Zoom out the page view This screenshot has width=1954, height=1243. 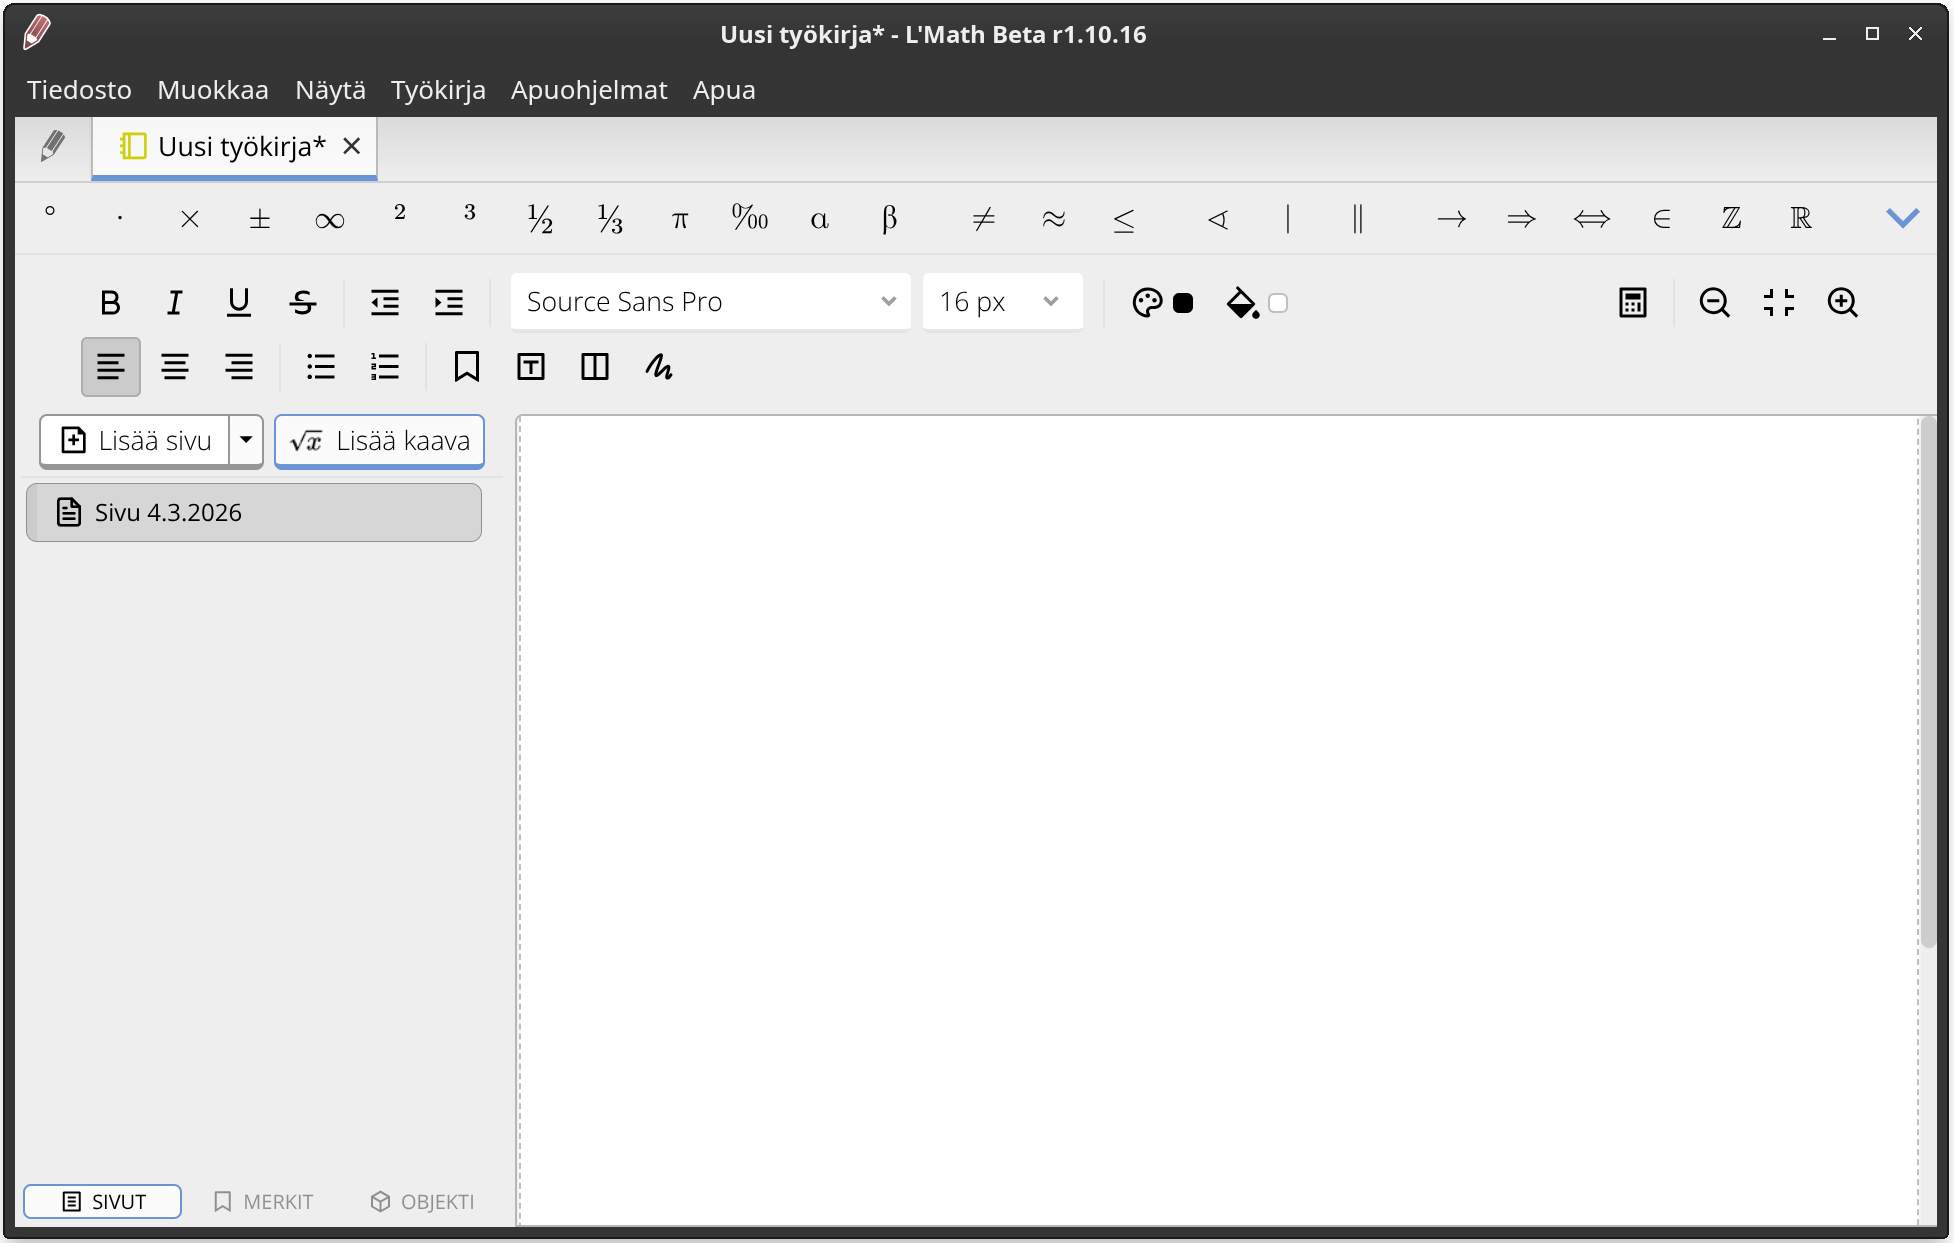tap(1714, 302)
